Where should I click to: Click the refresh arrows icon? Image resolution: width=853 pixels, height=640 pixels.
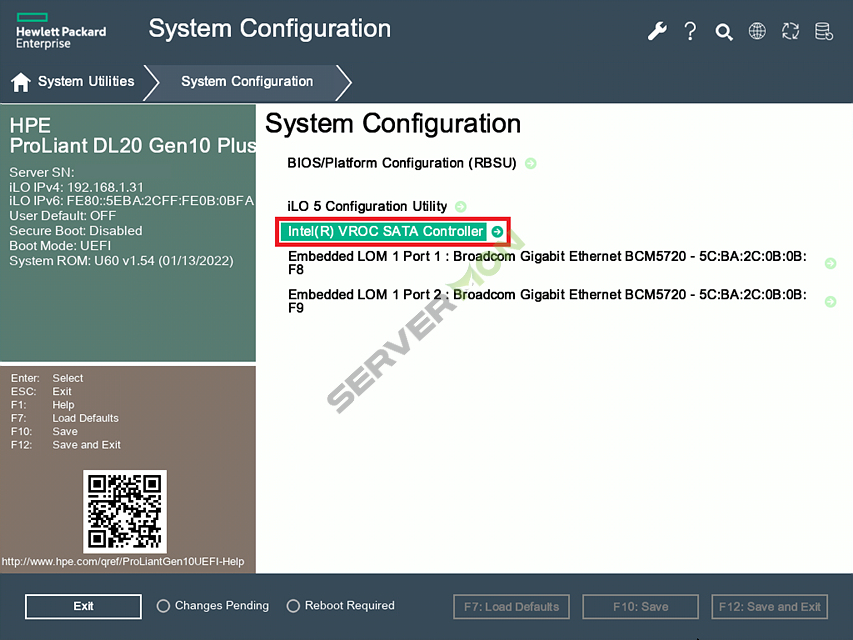pyautogui.click(x=790, y=31)
